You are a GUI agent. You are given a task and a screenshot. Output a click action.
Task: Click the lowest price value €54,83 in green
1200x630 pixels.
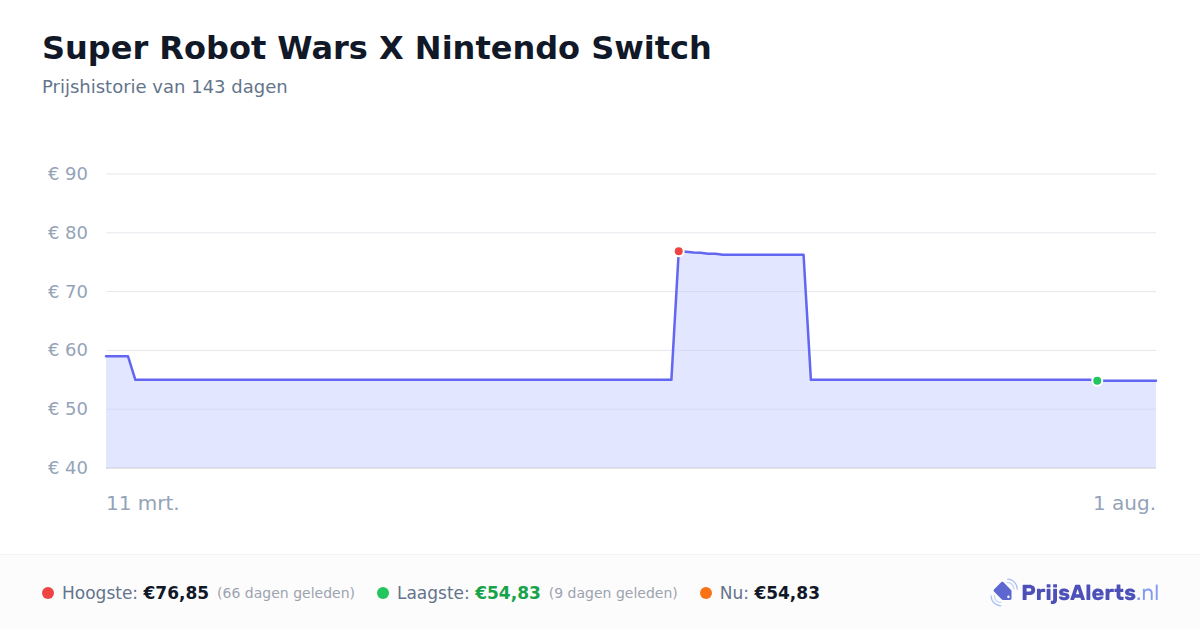tap(508, 593)
